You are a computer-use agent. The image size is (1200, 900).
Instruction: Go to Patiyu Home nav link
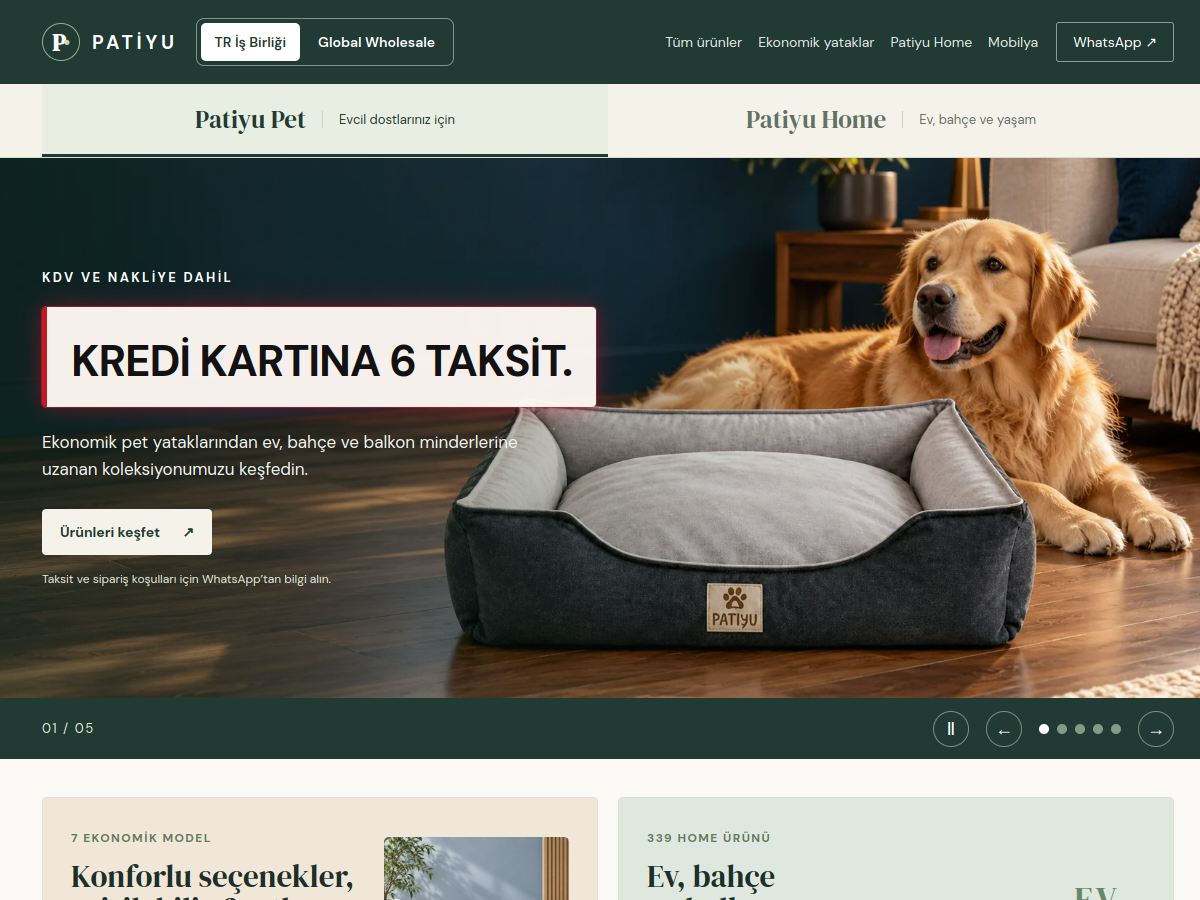(931, 42)
